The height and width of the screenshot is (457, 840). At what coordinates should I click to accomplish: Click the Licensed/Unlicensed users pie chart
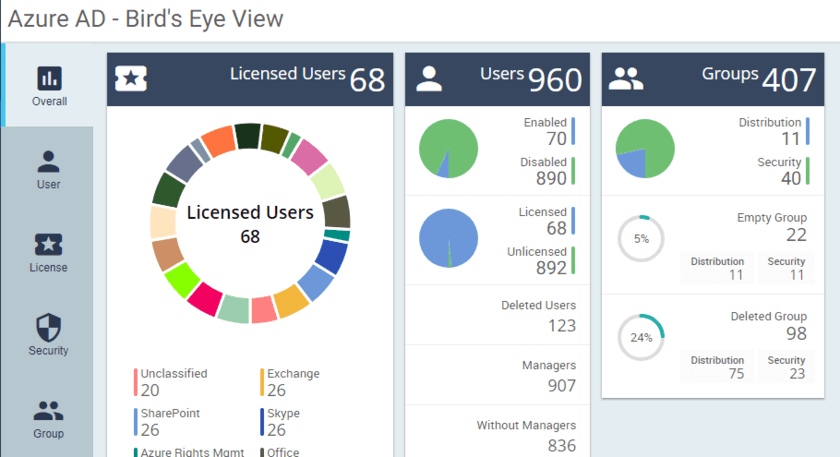(449, 238)
